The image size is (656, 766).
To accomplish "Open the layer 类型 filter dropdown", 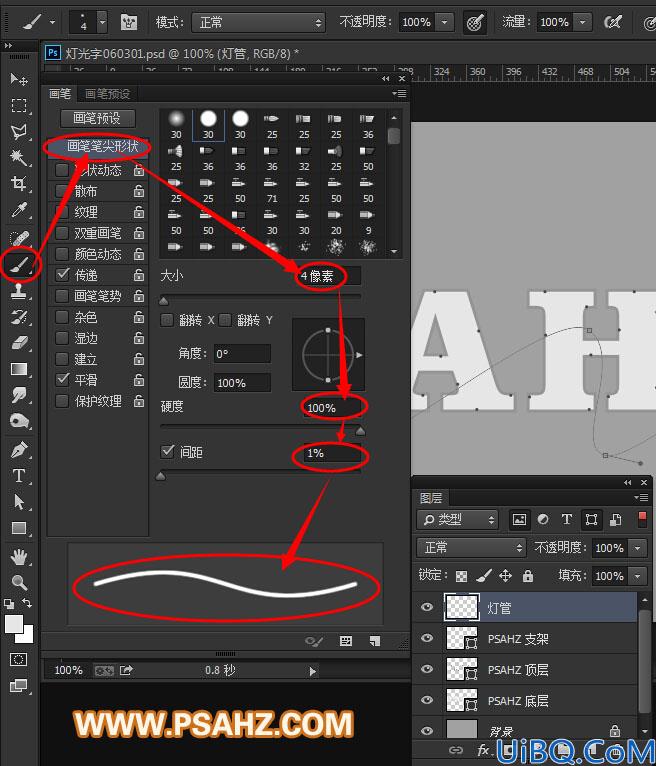I will (x=458, y=520).
